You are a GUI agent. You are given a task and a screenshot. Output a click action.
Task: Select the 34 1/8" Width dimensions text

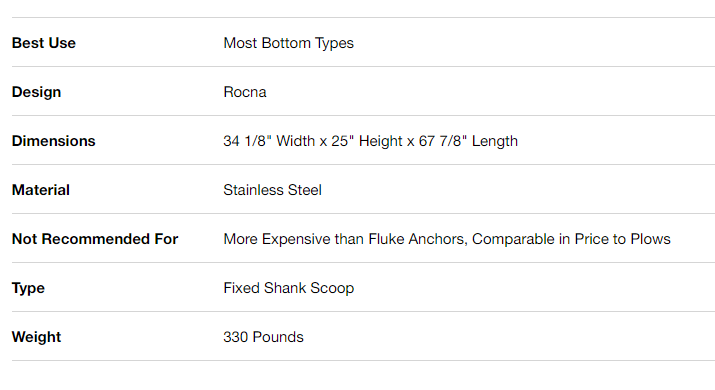coord(269,141)
